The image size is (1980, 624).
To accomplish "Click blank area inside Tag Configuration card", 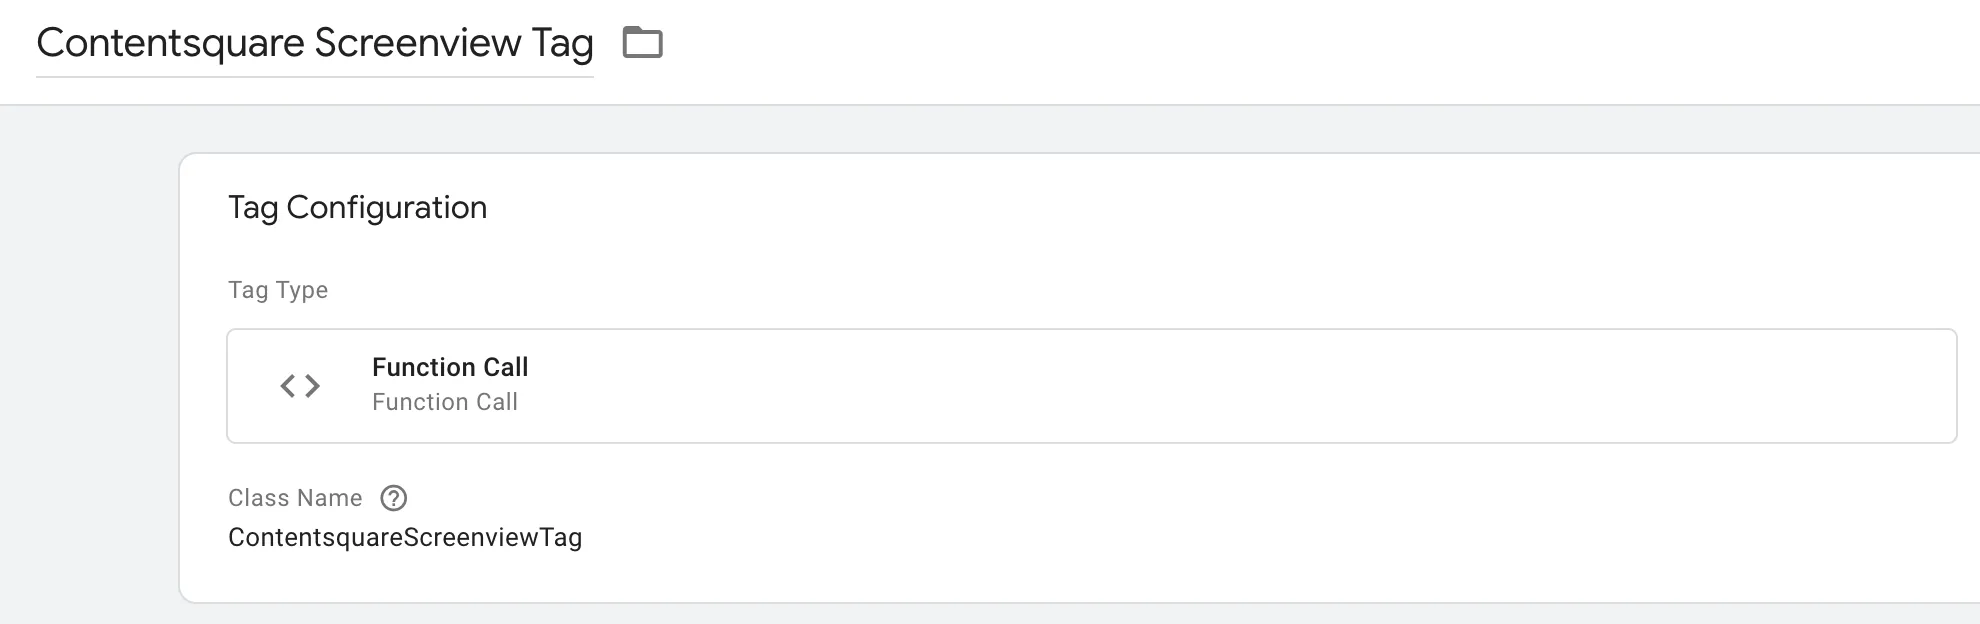I will click(x=1200, y=520).
